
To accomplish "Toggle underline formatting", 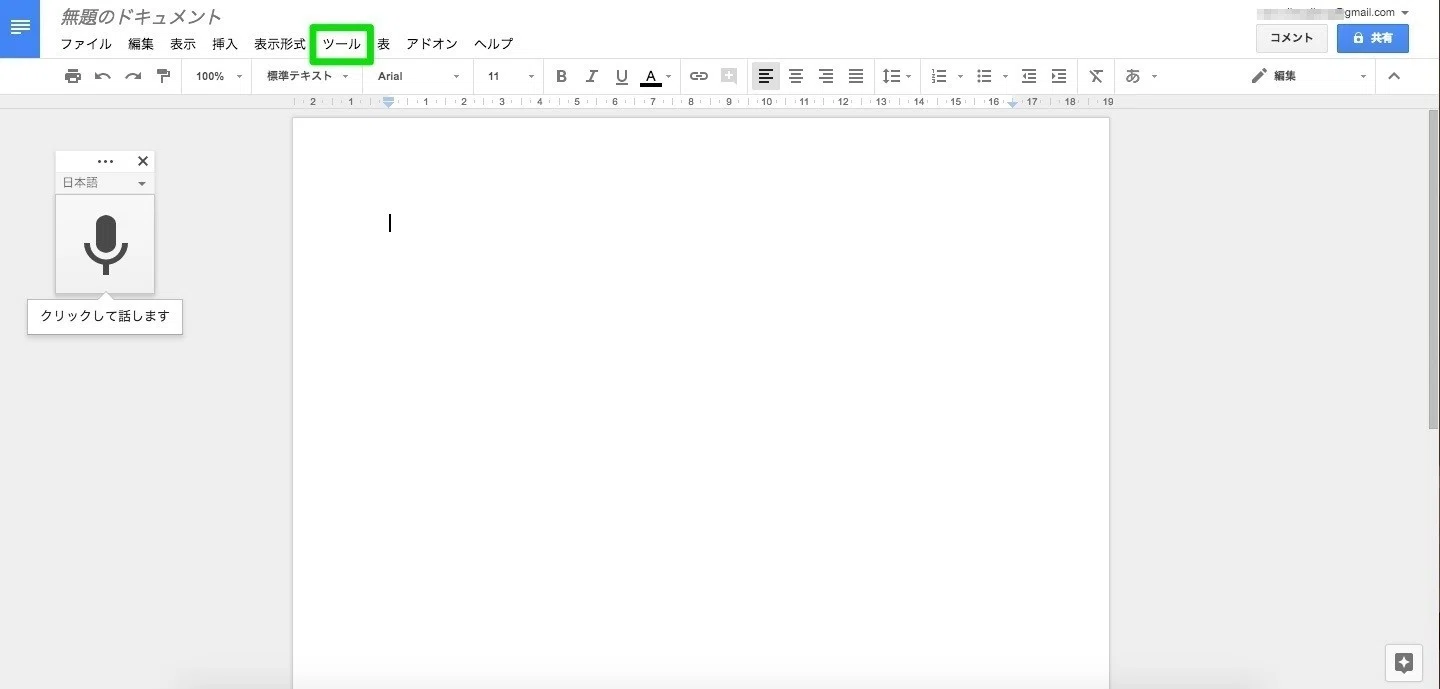I will pyautogui.click(x=621, y=76).
